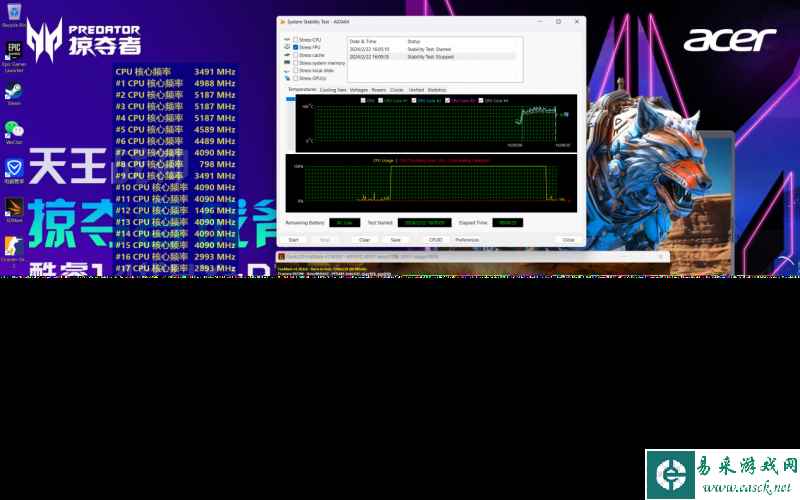Click the CPU chip icon beside Stress CPU
800x500 pixels.
[287, 39]
